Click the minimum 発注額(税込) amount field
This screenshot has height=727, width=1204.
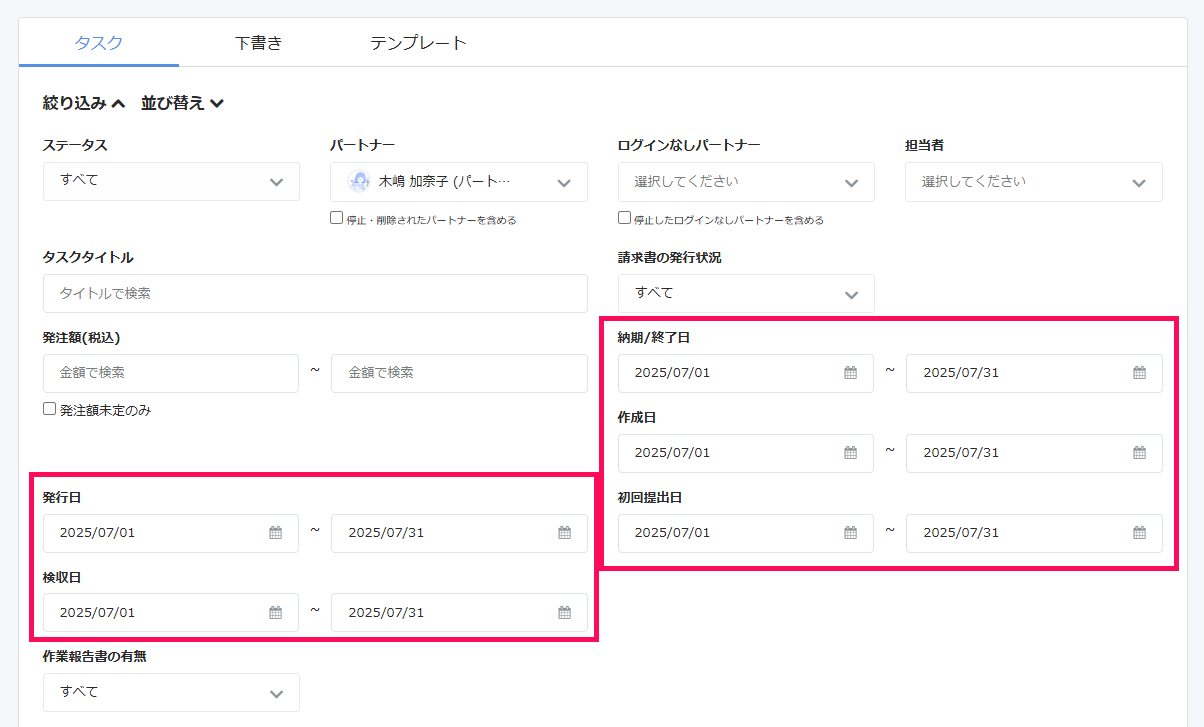click(x=171, y=373)
